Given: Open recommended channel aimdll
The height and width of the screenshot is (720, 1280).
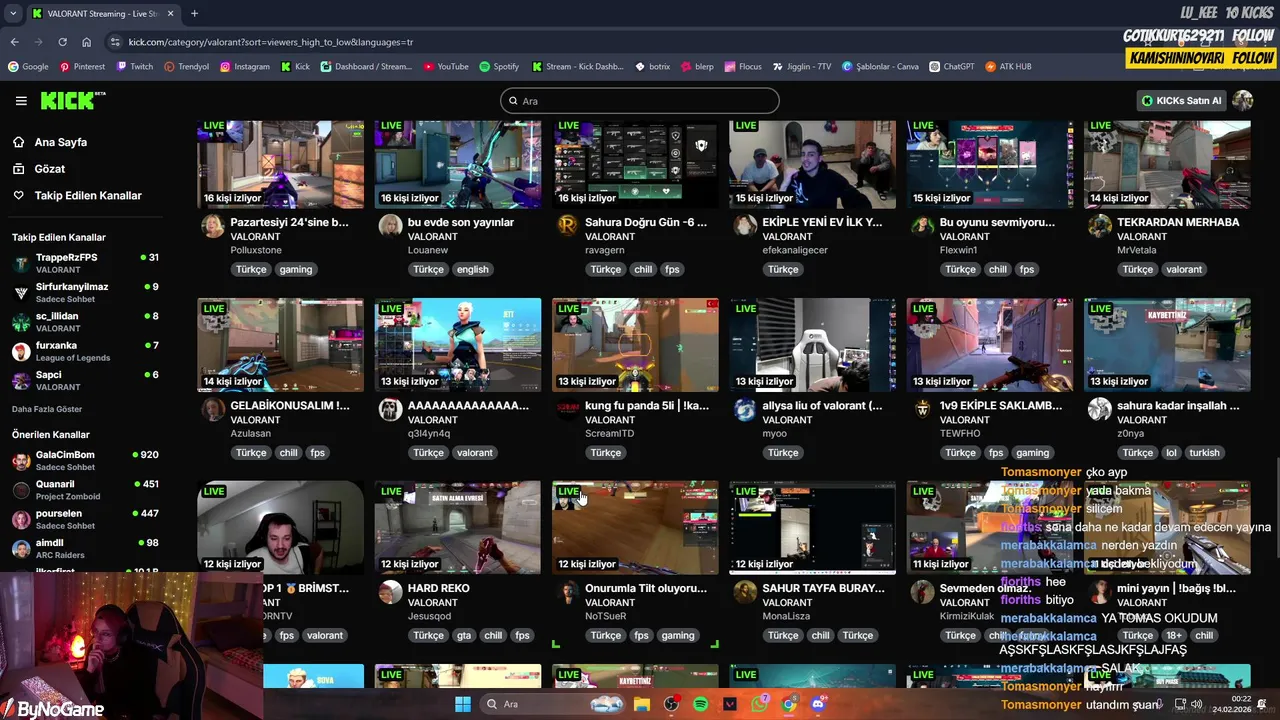Looking at the screenshot, I should tap(85, 548).
